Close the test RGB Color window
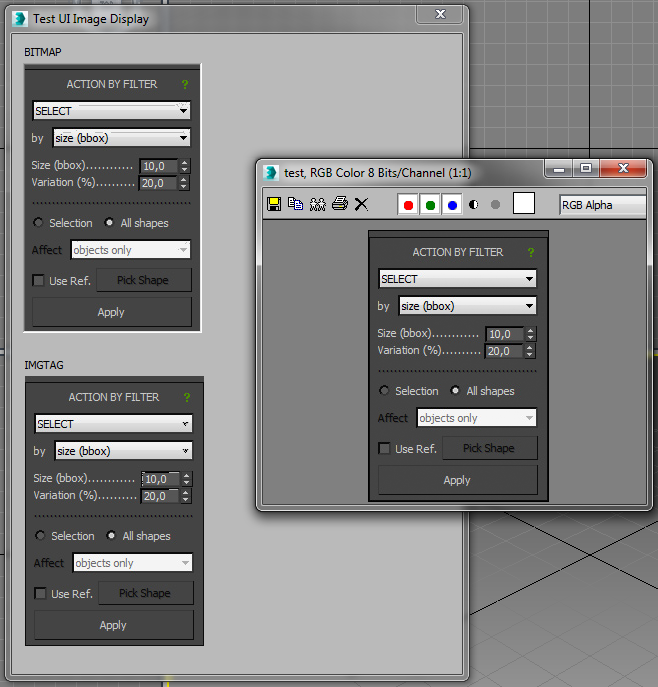 click(623, 168)
